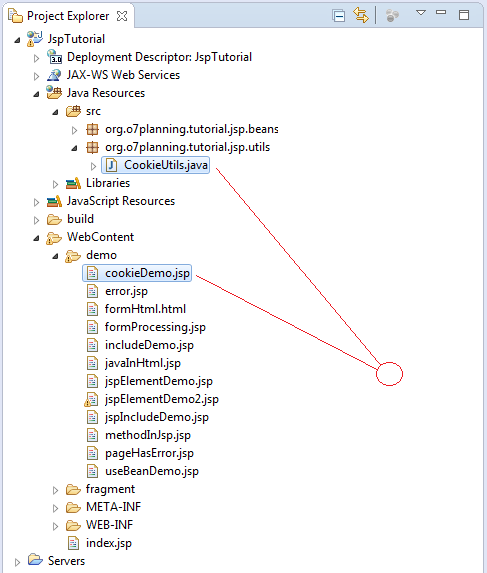
Task: Click the CookieUtils.java file icon
Action: click(x=111, y=165)
